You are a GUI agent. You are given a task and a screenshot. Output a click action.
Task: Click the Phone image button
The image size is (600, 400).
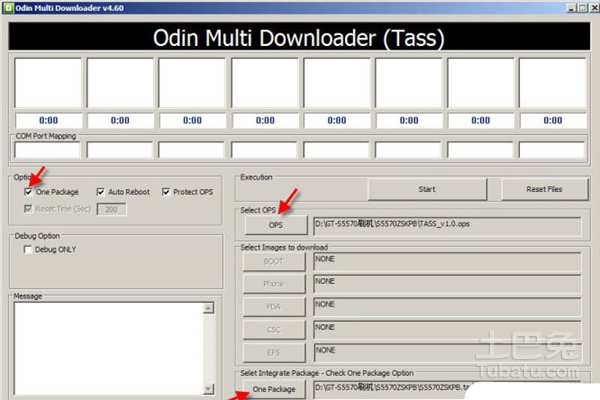coord(274,284)
